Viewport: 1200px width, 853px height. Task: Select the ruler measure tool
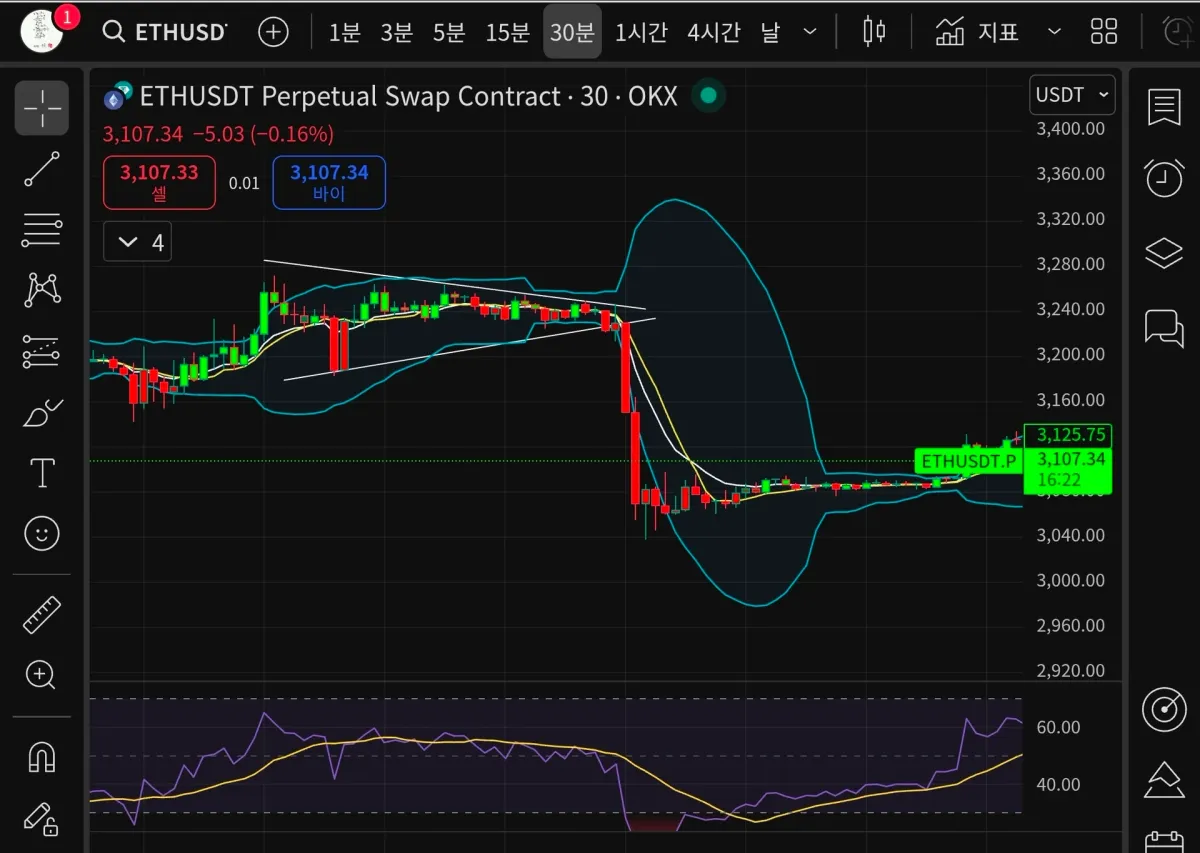(x=42, y=615)
